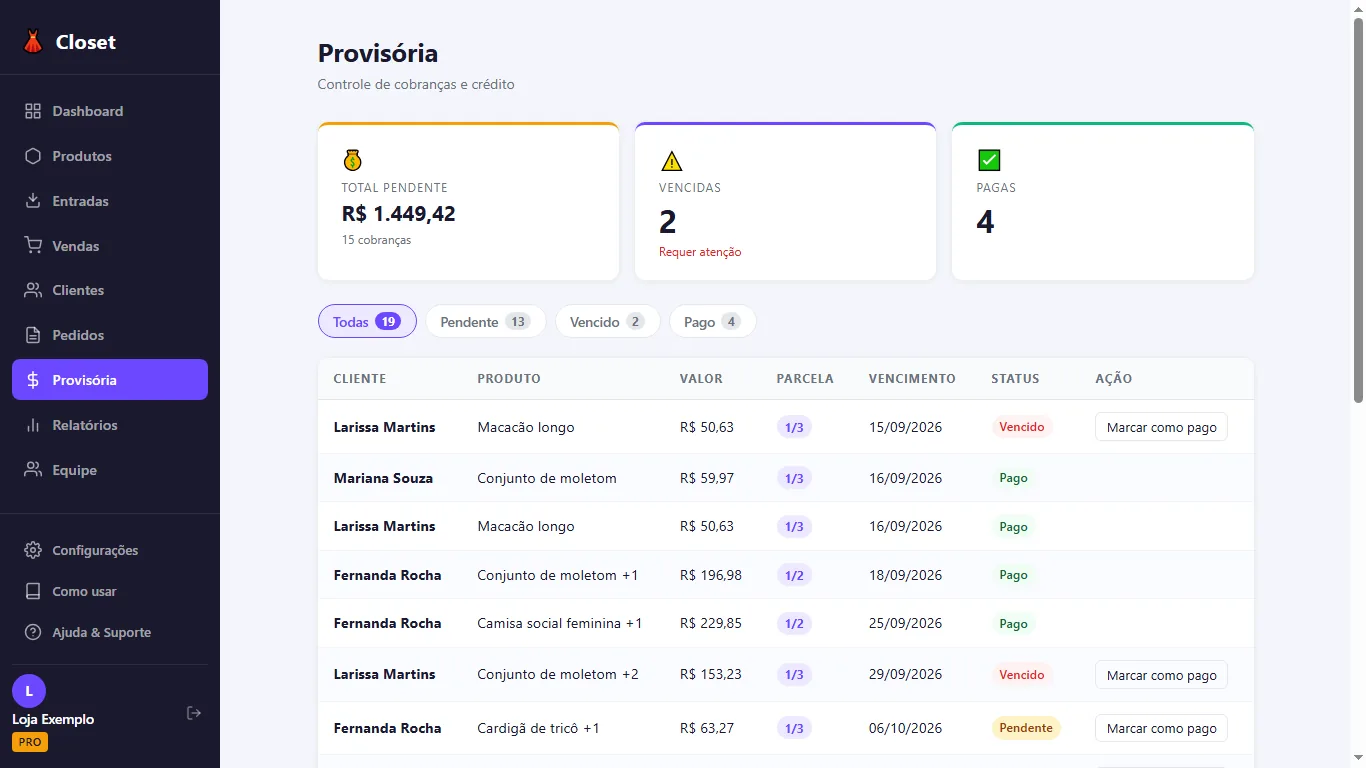
Task: Click the Provisória dollar sign icon
Action: 33,380
